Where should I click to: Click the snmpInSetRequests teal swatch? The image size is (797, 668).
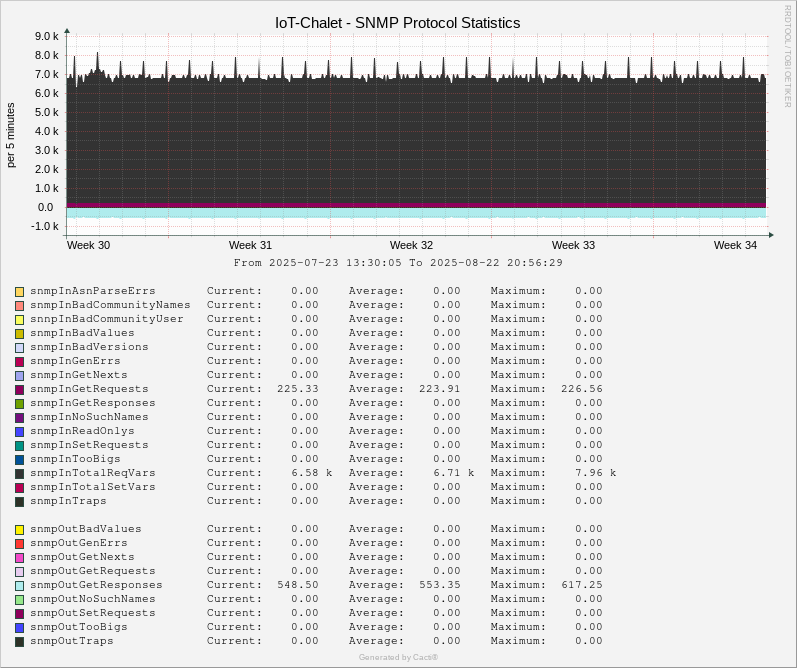(19, 446)
